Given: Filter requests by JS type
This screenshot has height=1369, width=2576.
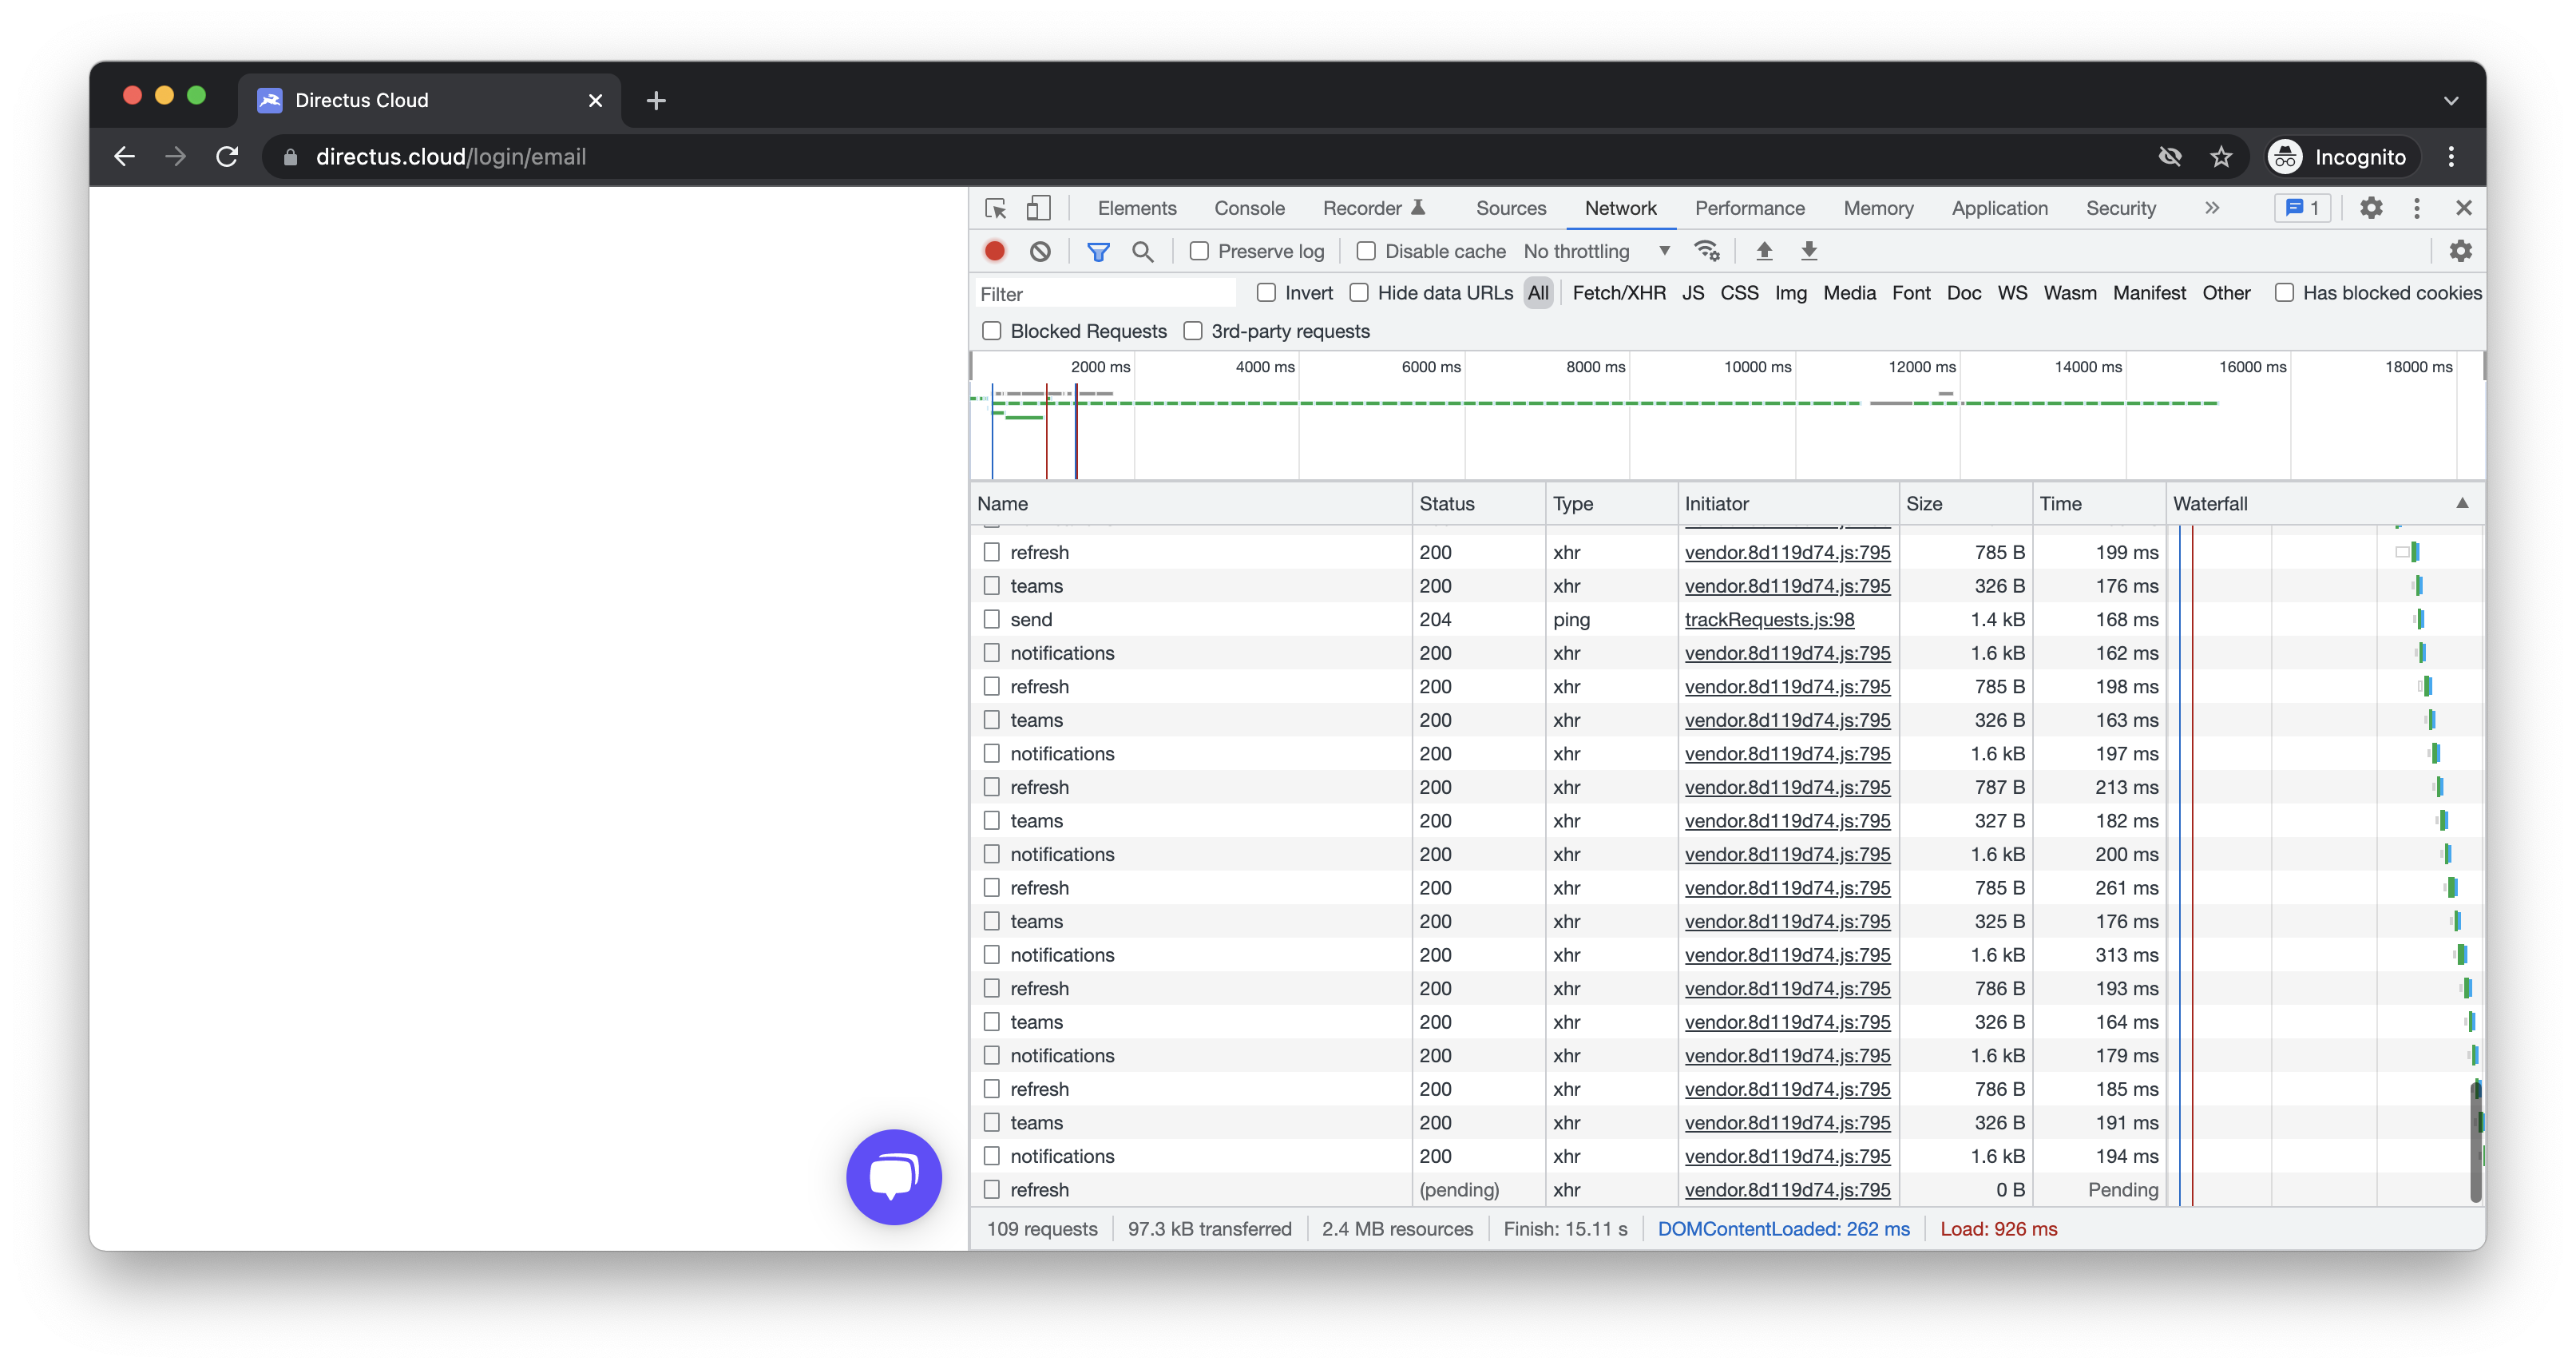Looking at the screenshot, I should (1692, 293).
